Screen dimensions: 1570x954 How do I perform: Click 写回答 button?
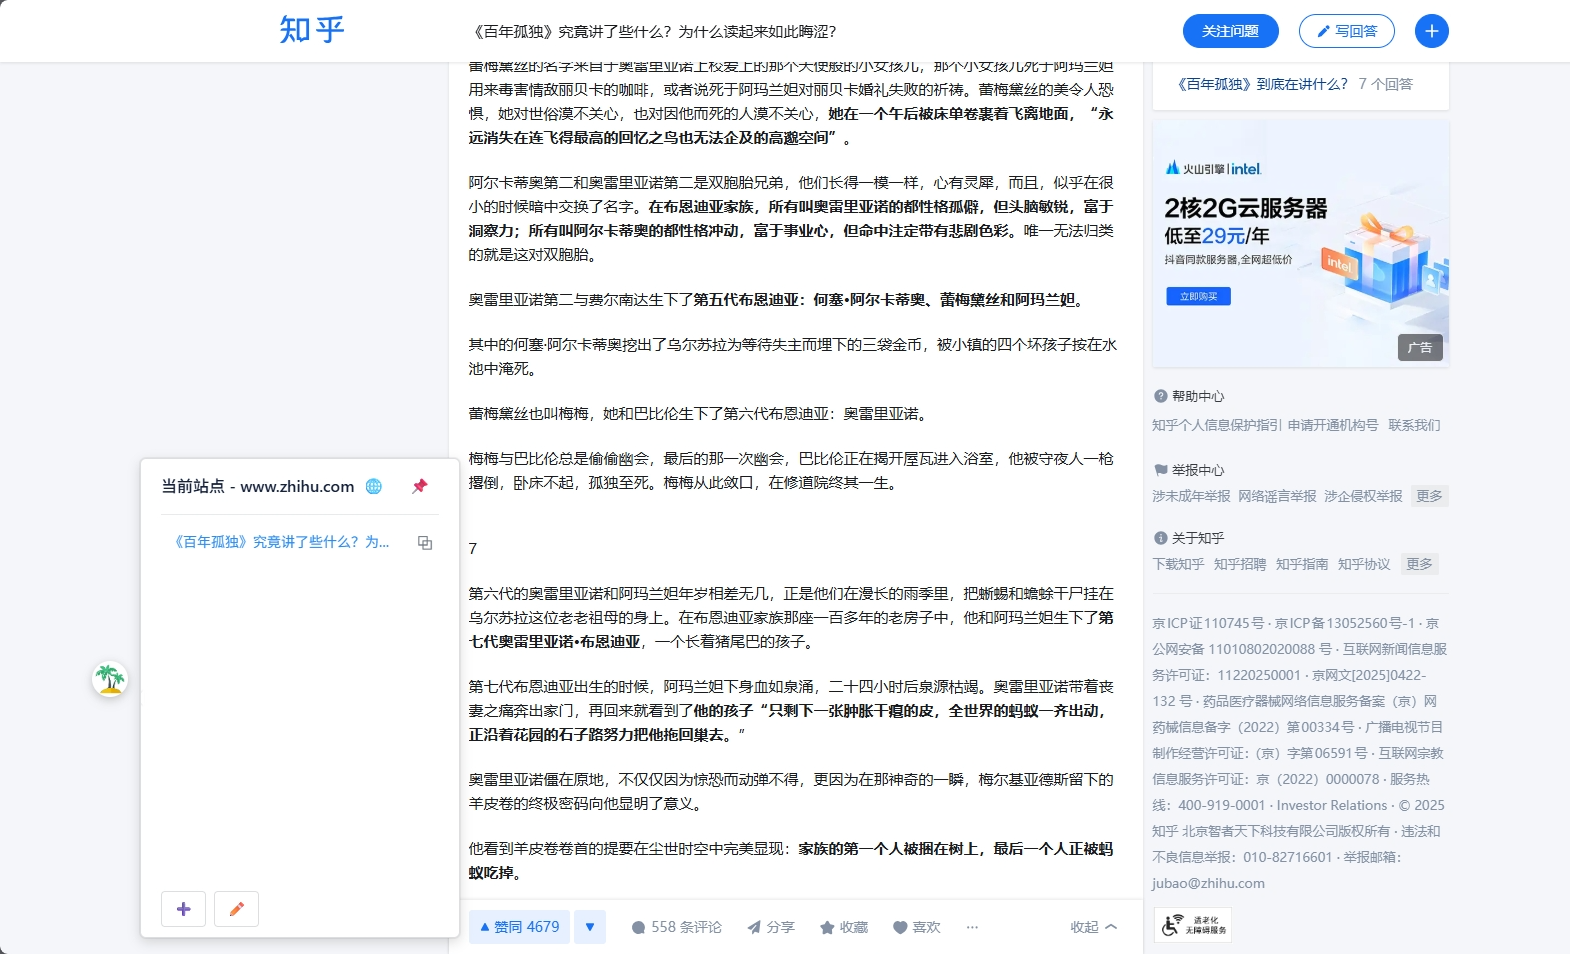tap(1346, 31)
